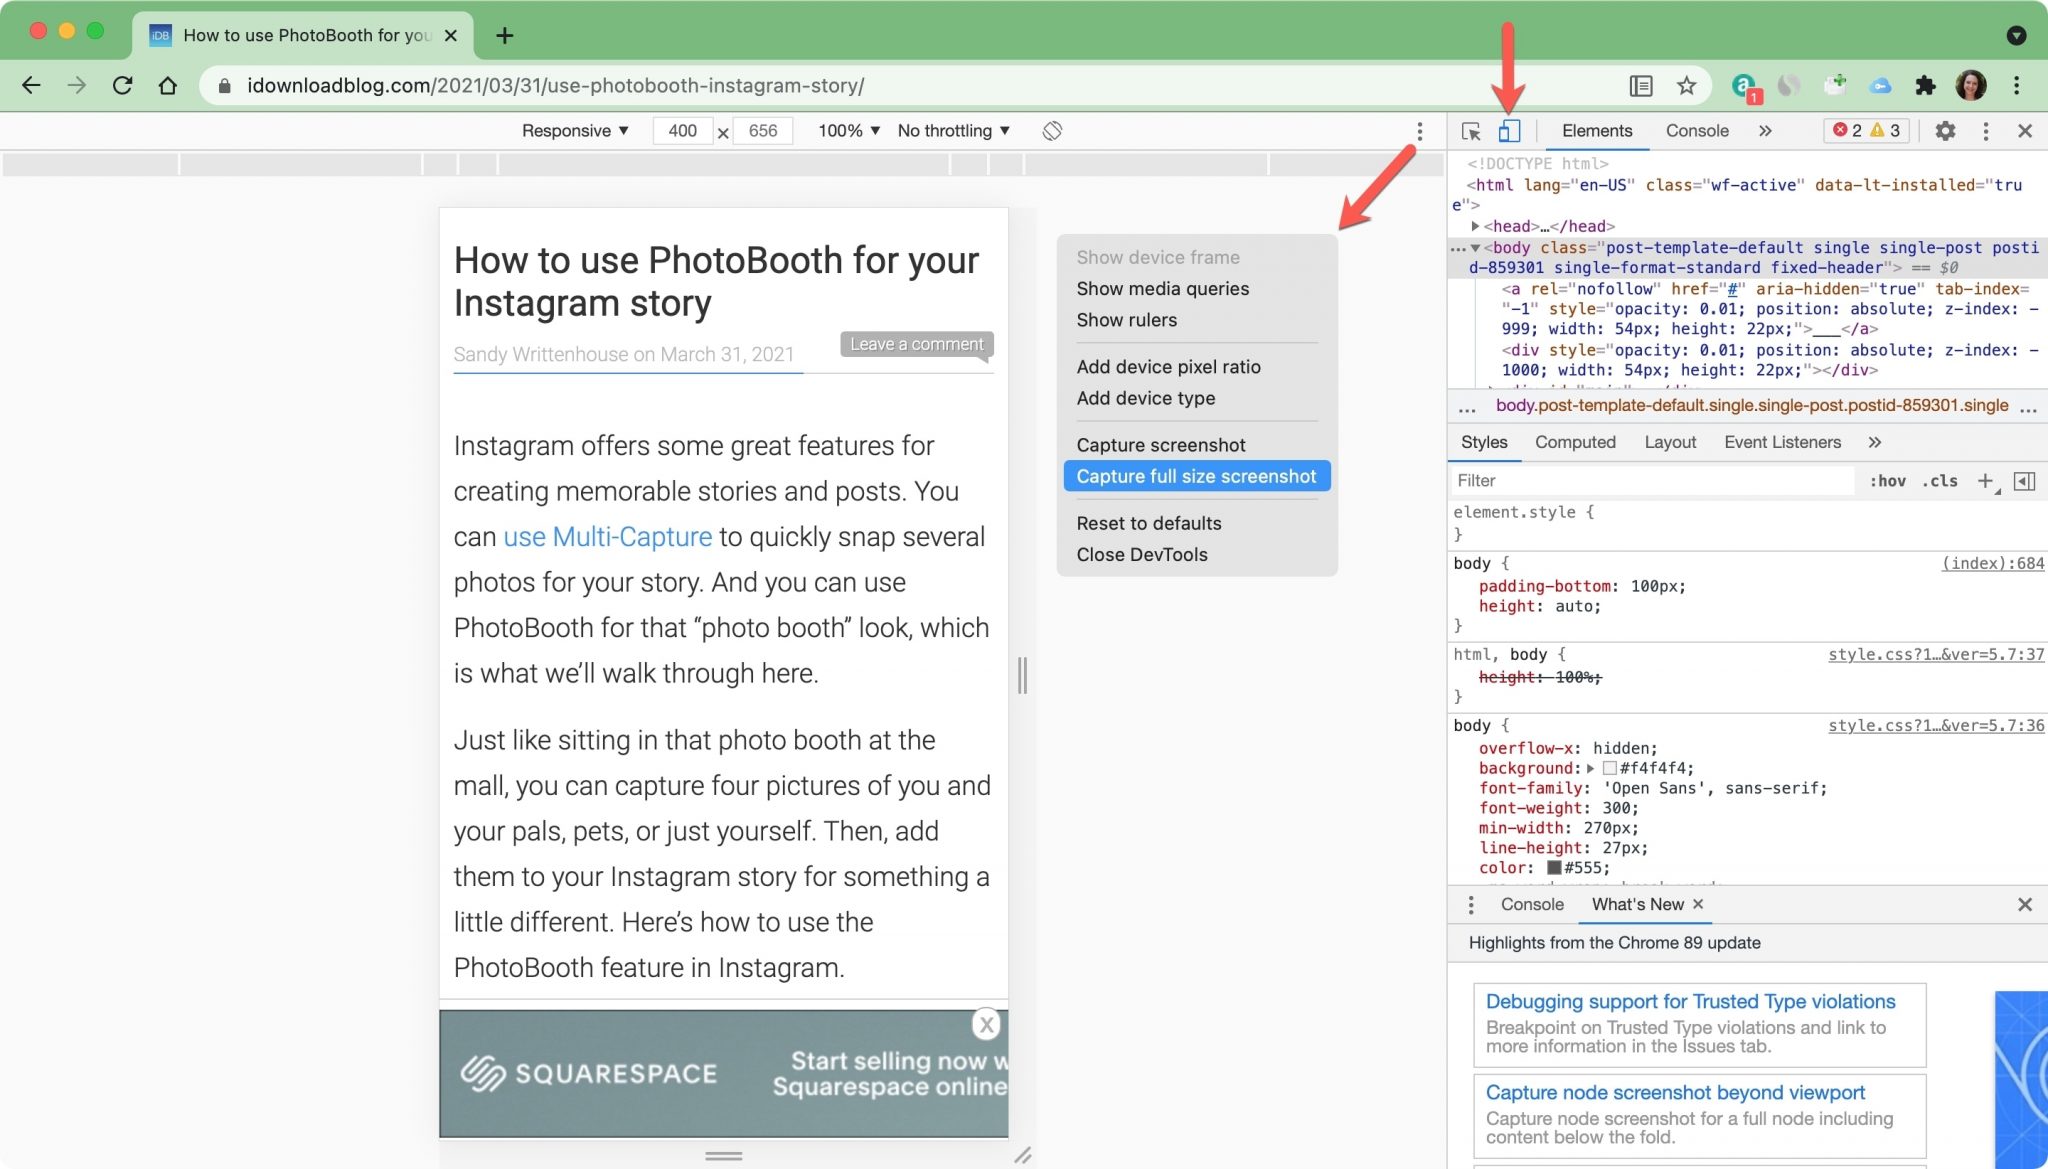Open the #f4f4f4 background color swatch
Screen dimensions: 2048x1169
tap(1609, 768)
